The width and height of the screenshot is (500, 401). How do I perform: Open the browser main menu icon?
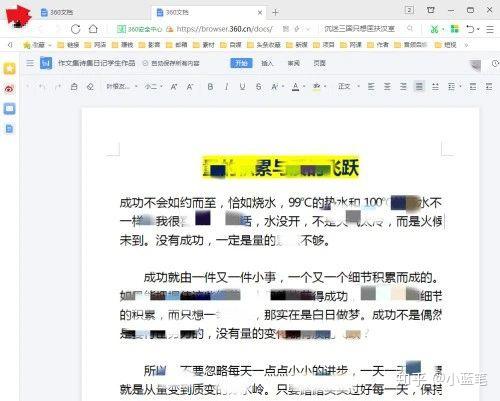[490, 29]
